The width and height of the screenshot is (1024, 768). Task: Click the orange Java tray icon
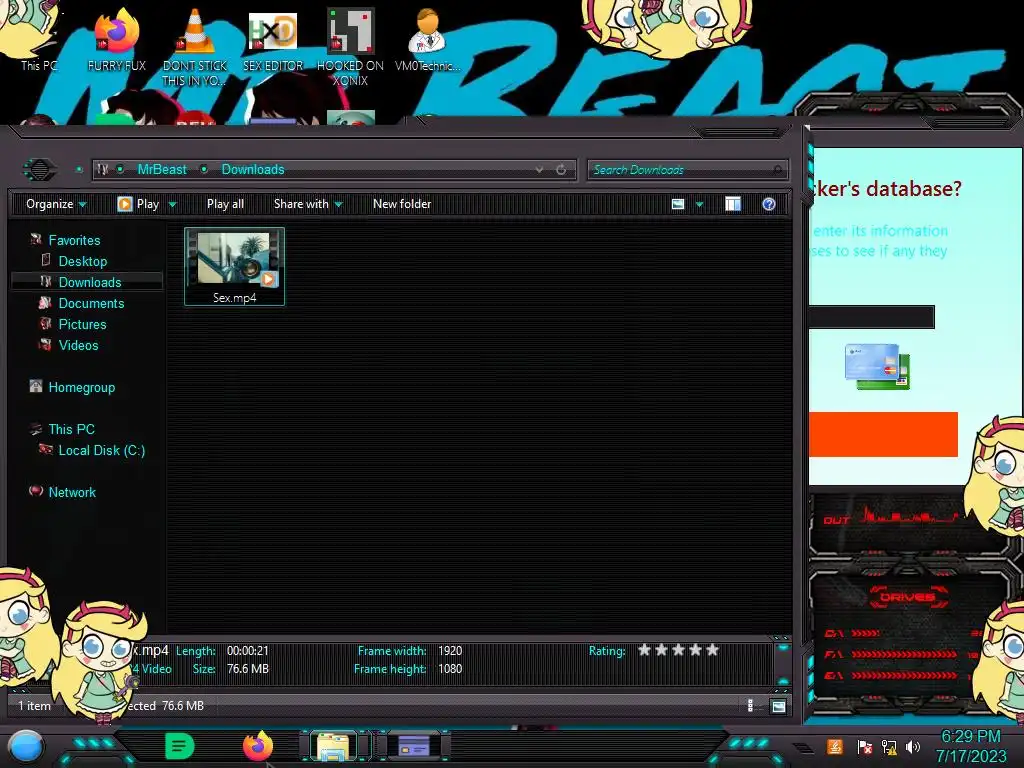coord(834,747)
